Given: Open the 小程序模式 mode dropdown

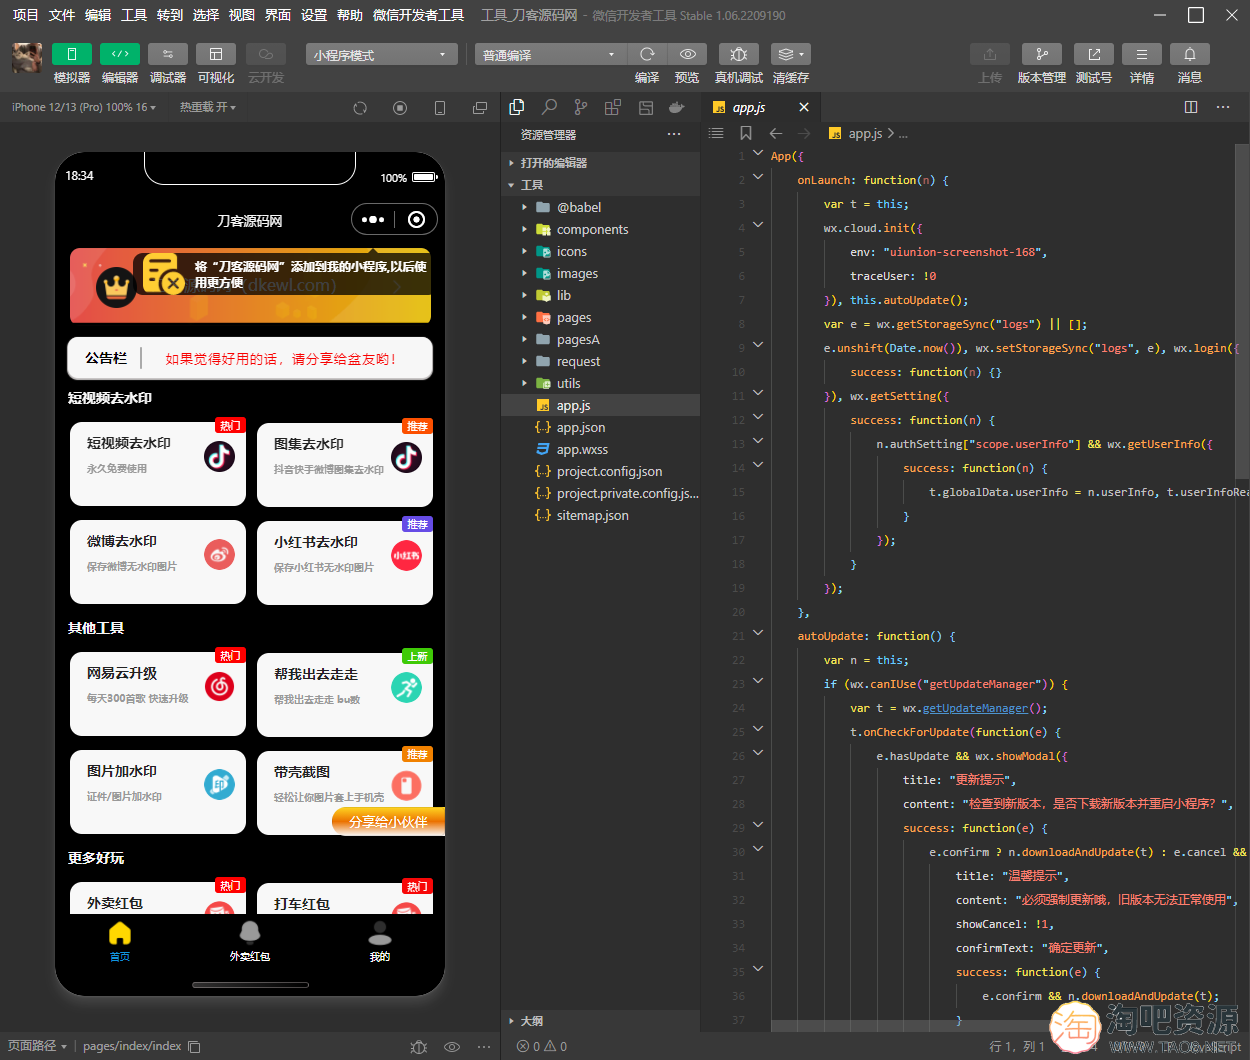Looking at the screenshot, I should [x=382, y=55].
